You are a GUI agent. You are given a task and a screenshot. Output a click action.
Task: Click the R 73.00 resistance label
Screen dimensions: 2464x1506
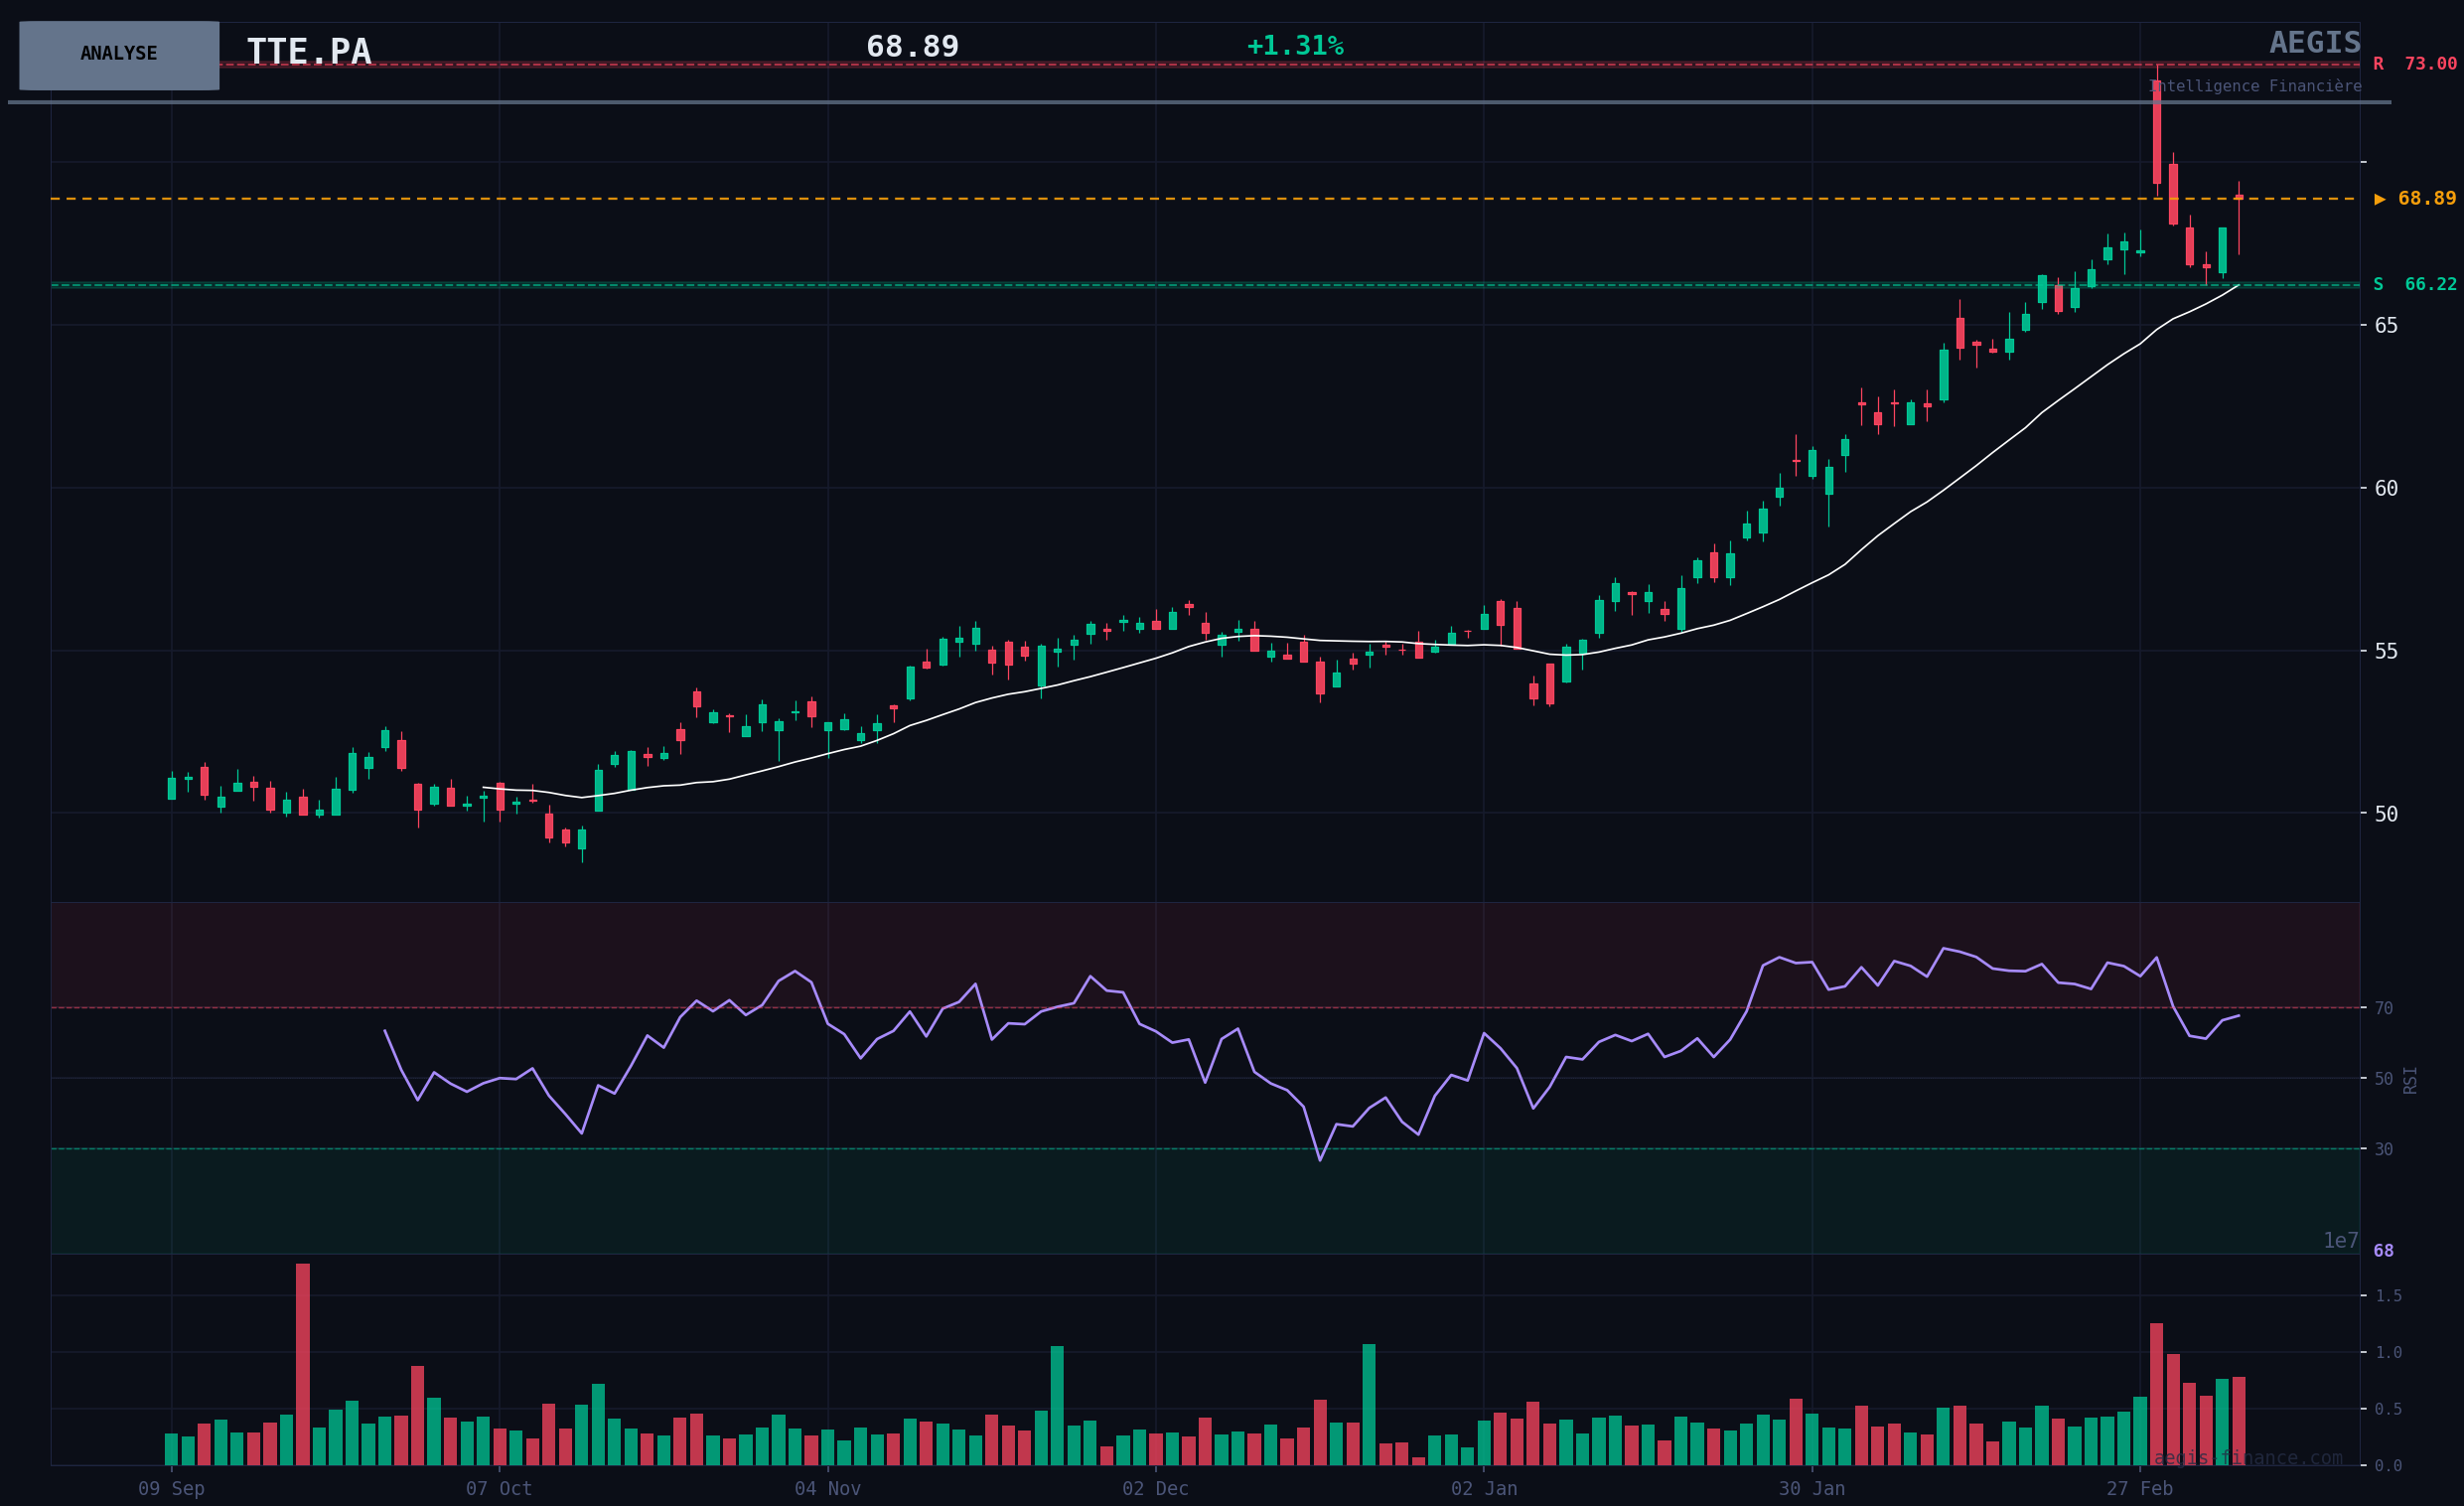pyautogui.click(x=2414, y=64)
